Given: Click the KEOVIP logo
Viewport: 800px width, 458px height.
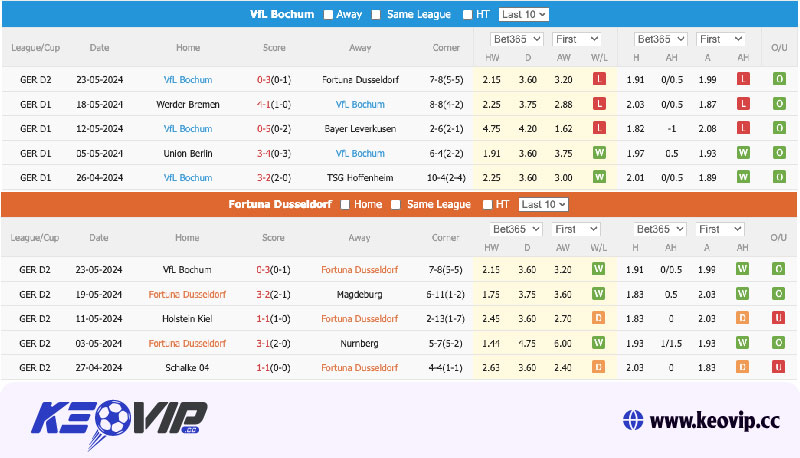Looking at the screenshot, I should (x=119, y=424).
